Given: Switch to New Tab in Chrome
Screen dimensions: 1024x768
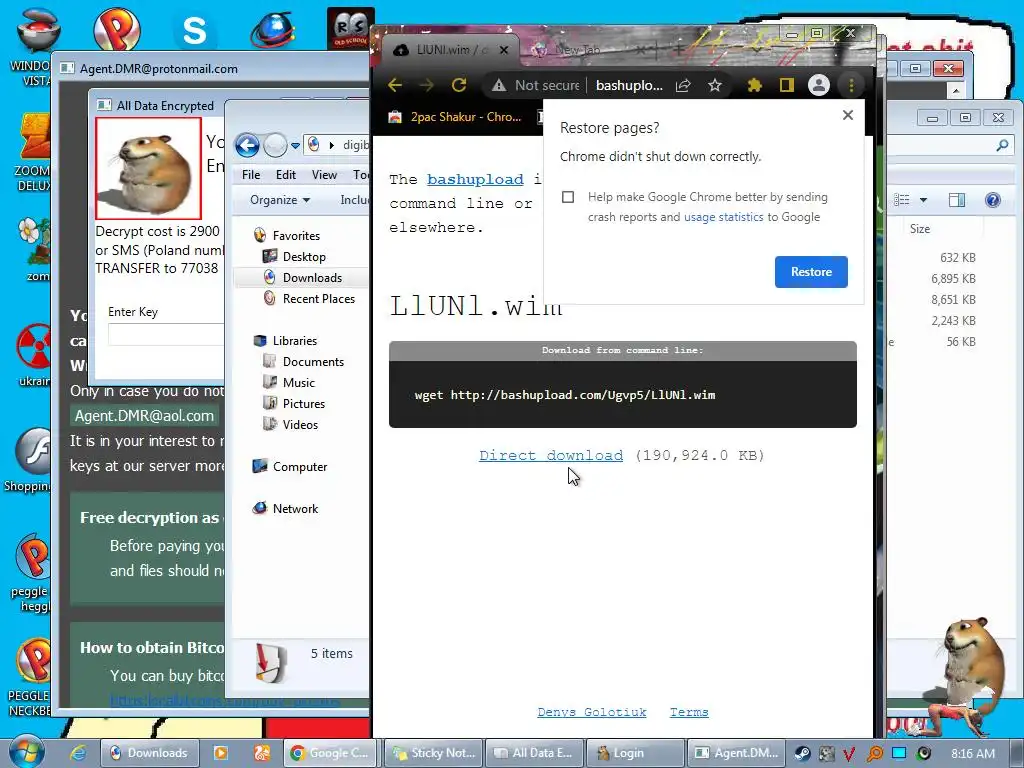Looking at the screenshot, I should pyautogui.click(x=577, y=50).
